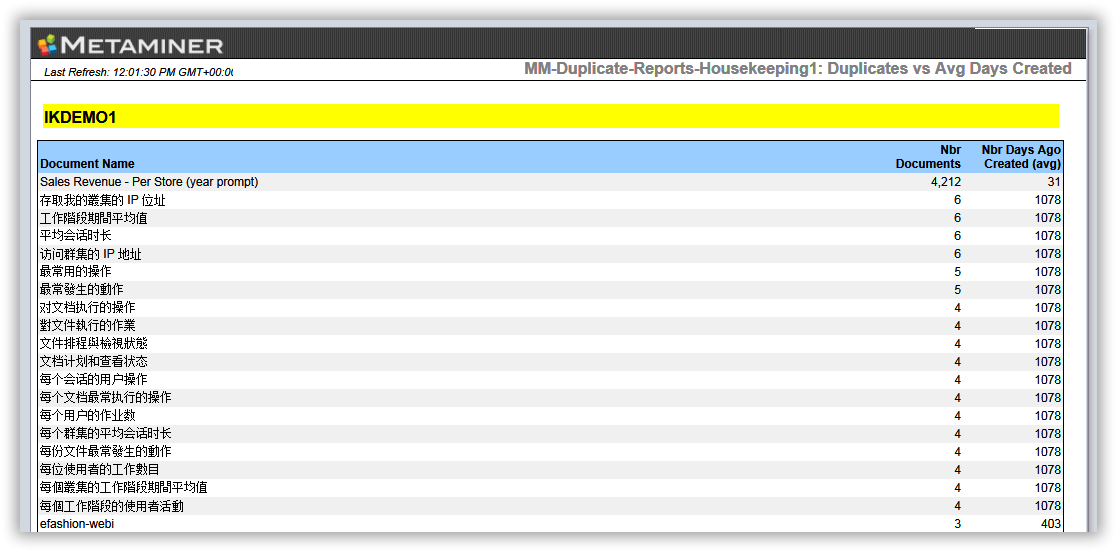Click the count 3 in the efashion-webi row
The image size is (1117, 552).
pos(957,524)
